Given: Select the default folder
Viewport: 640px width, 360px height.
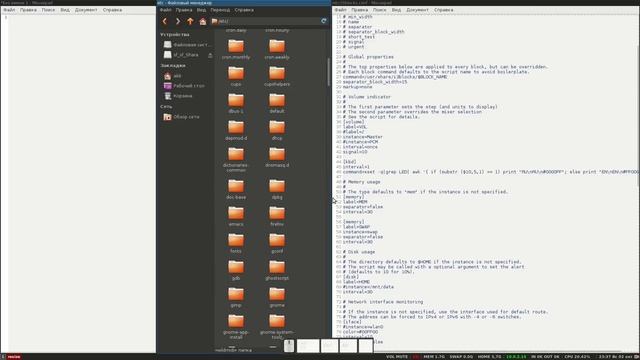Looking at the screenshot, I should pos(277,103).
